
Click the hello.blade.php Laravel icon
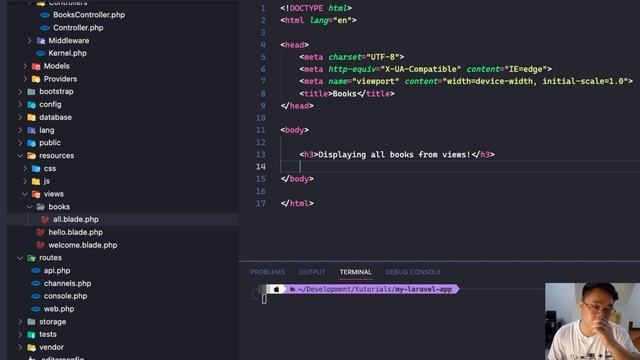tap(40, 232)
